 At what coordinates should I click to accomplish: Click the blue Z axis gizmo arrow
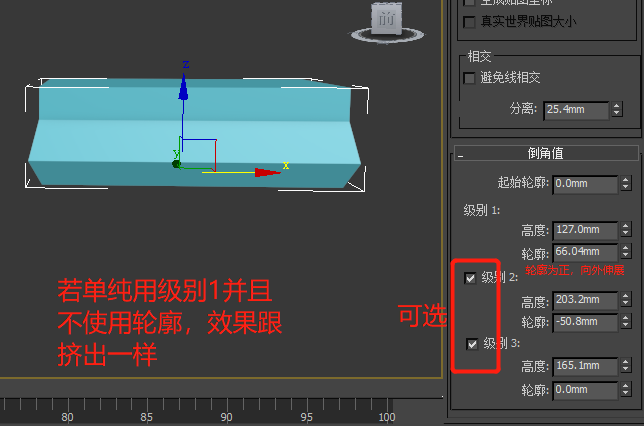183,87
